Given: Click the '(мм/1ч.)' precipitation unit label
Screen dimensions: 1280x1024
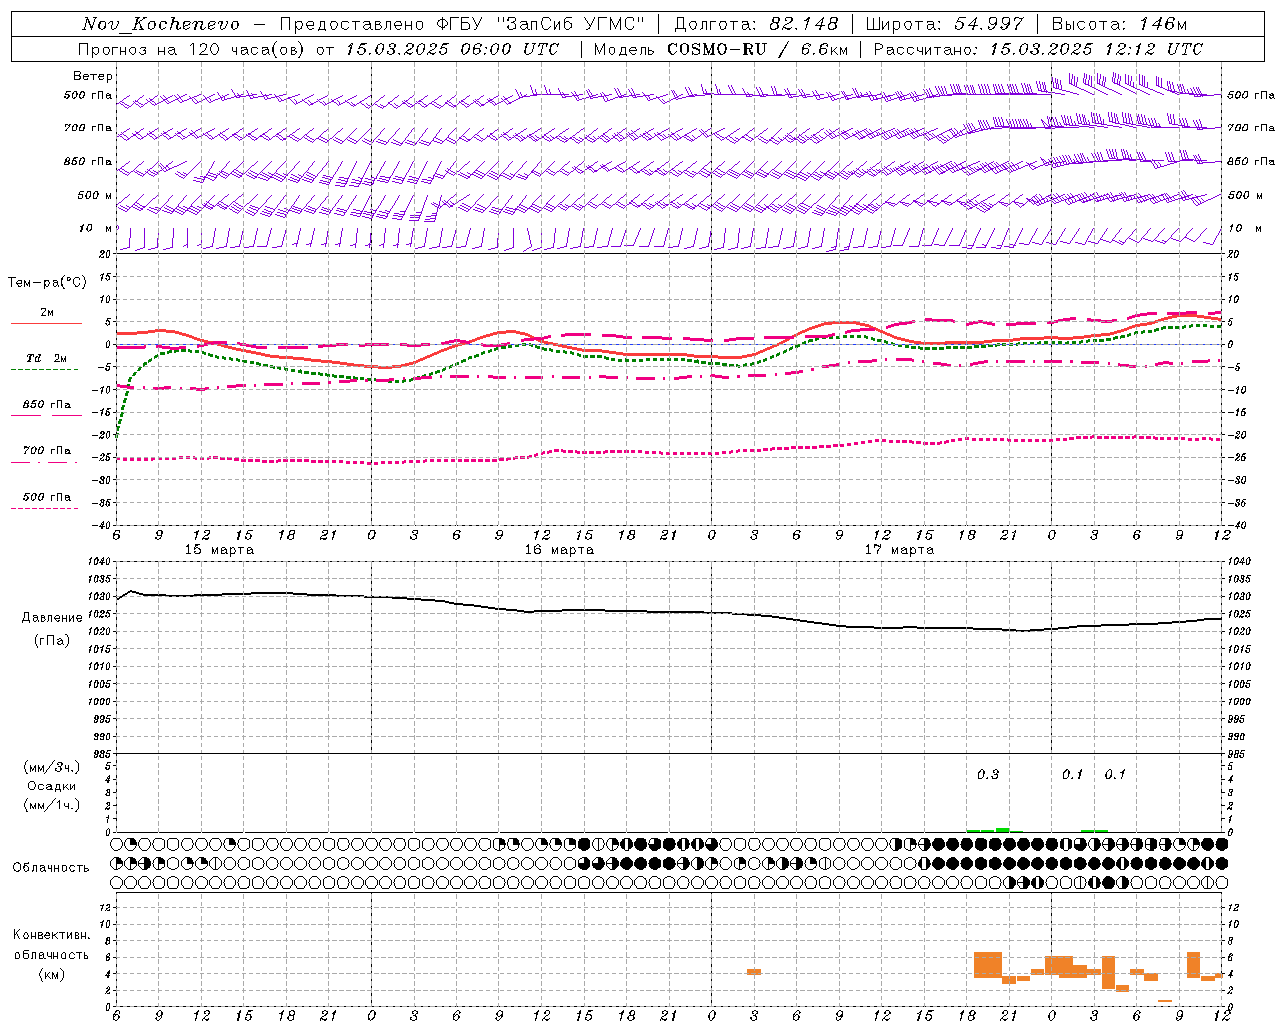Looking at the screenshot, I should 52,805.
